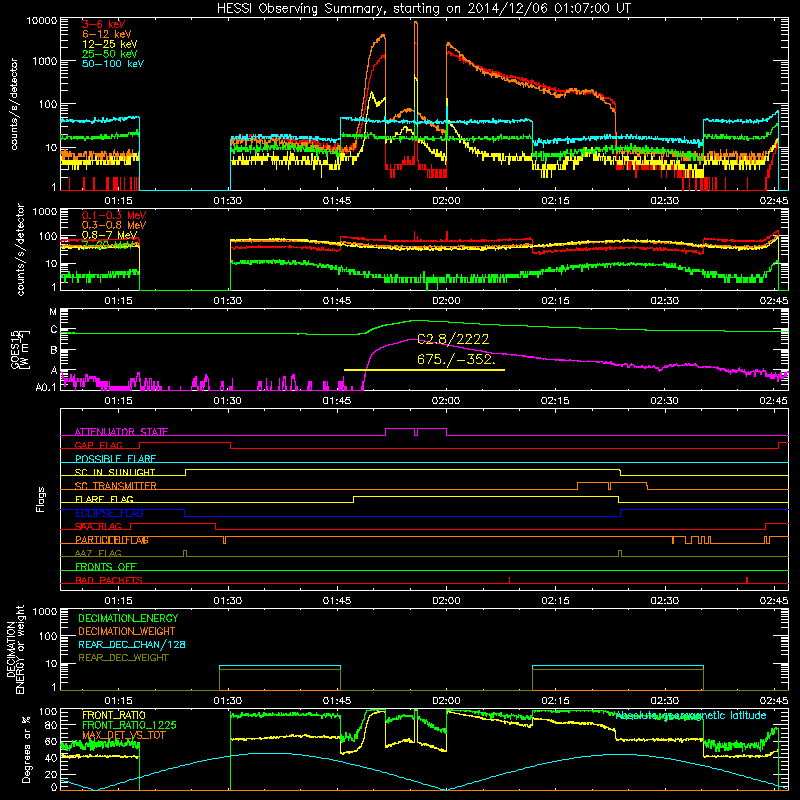Viewport: 800px width, 800px height.
Task: Select the SC_IN_SUNLIGHT flag label
Action: [115, 472]
